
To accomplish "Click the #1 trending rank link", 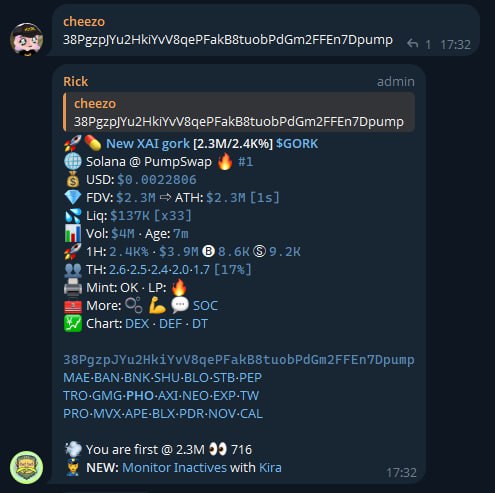I will pos(245,162).
